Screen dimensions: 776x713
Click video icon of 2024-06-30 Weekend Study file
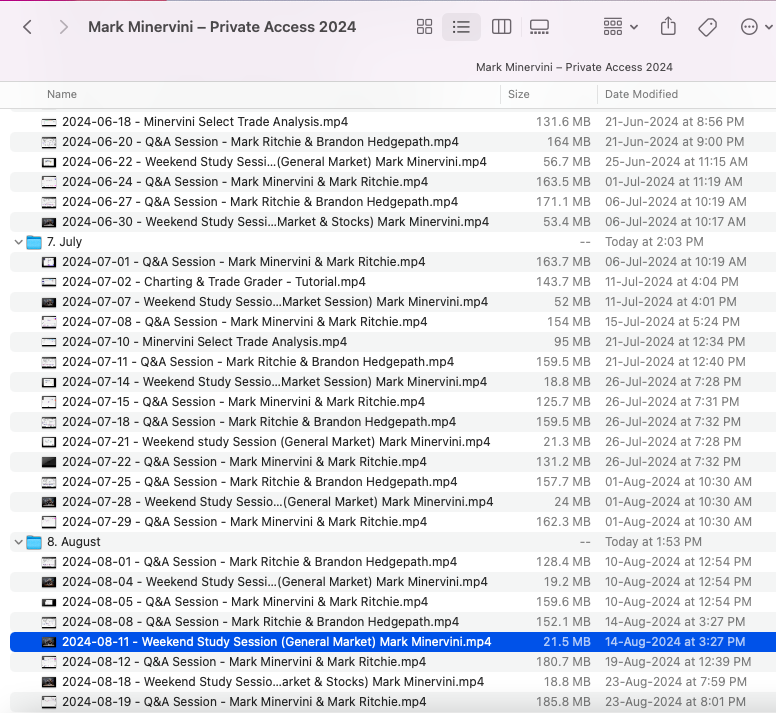click(x=48, y=222)
